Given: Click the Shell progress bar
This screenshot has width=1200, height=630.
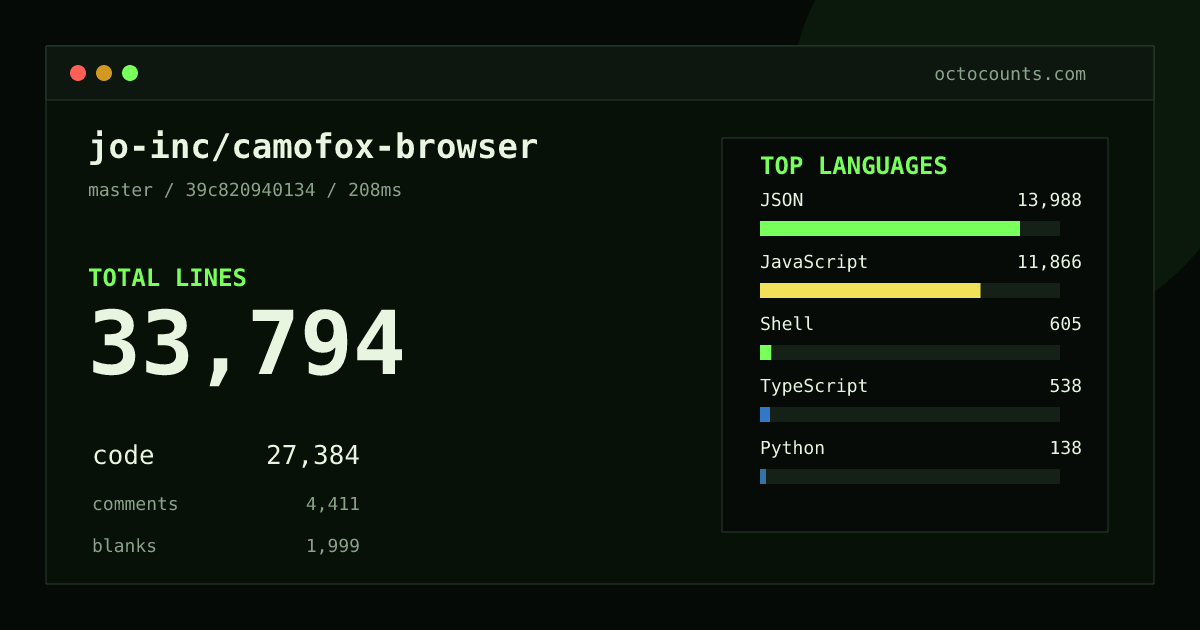Looking at the screenshot, I should point(910,352).
